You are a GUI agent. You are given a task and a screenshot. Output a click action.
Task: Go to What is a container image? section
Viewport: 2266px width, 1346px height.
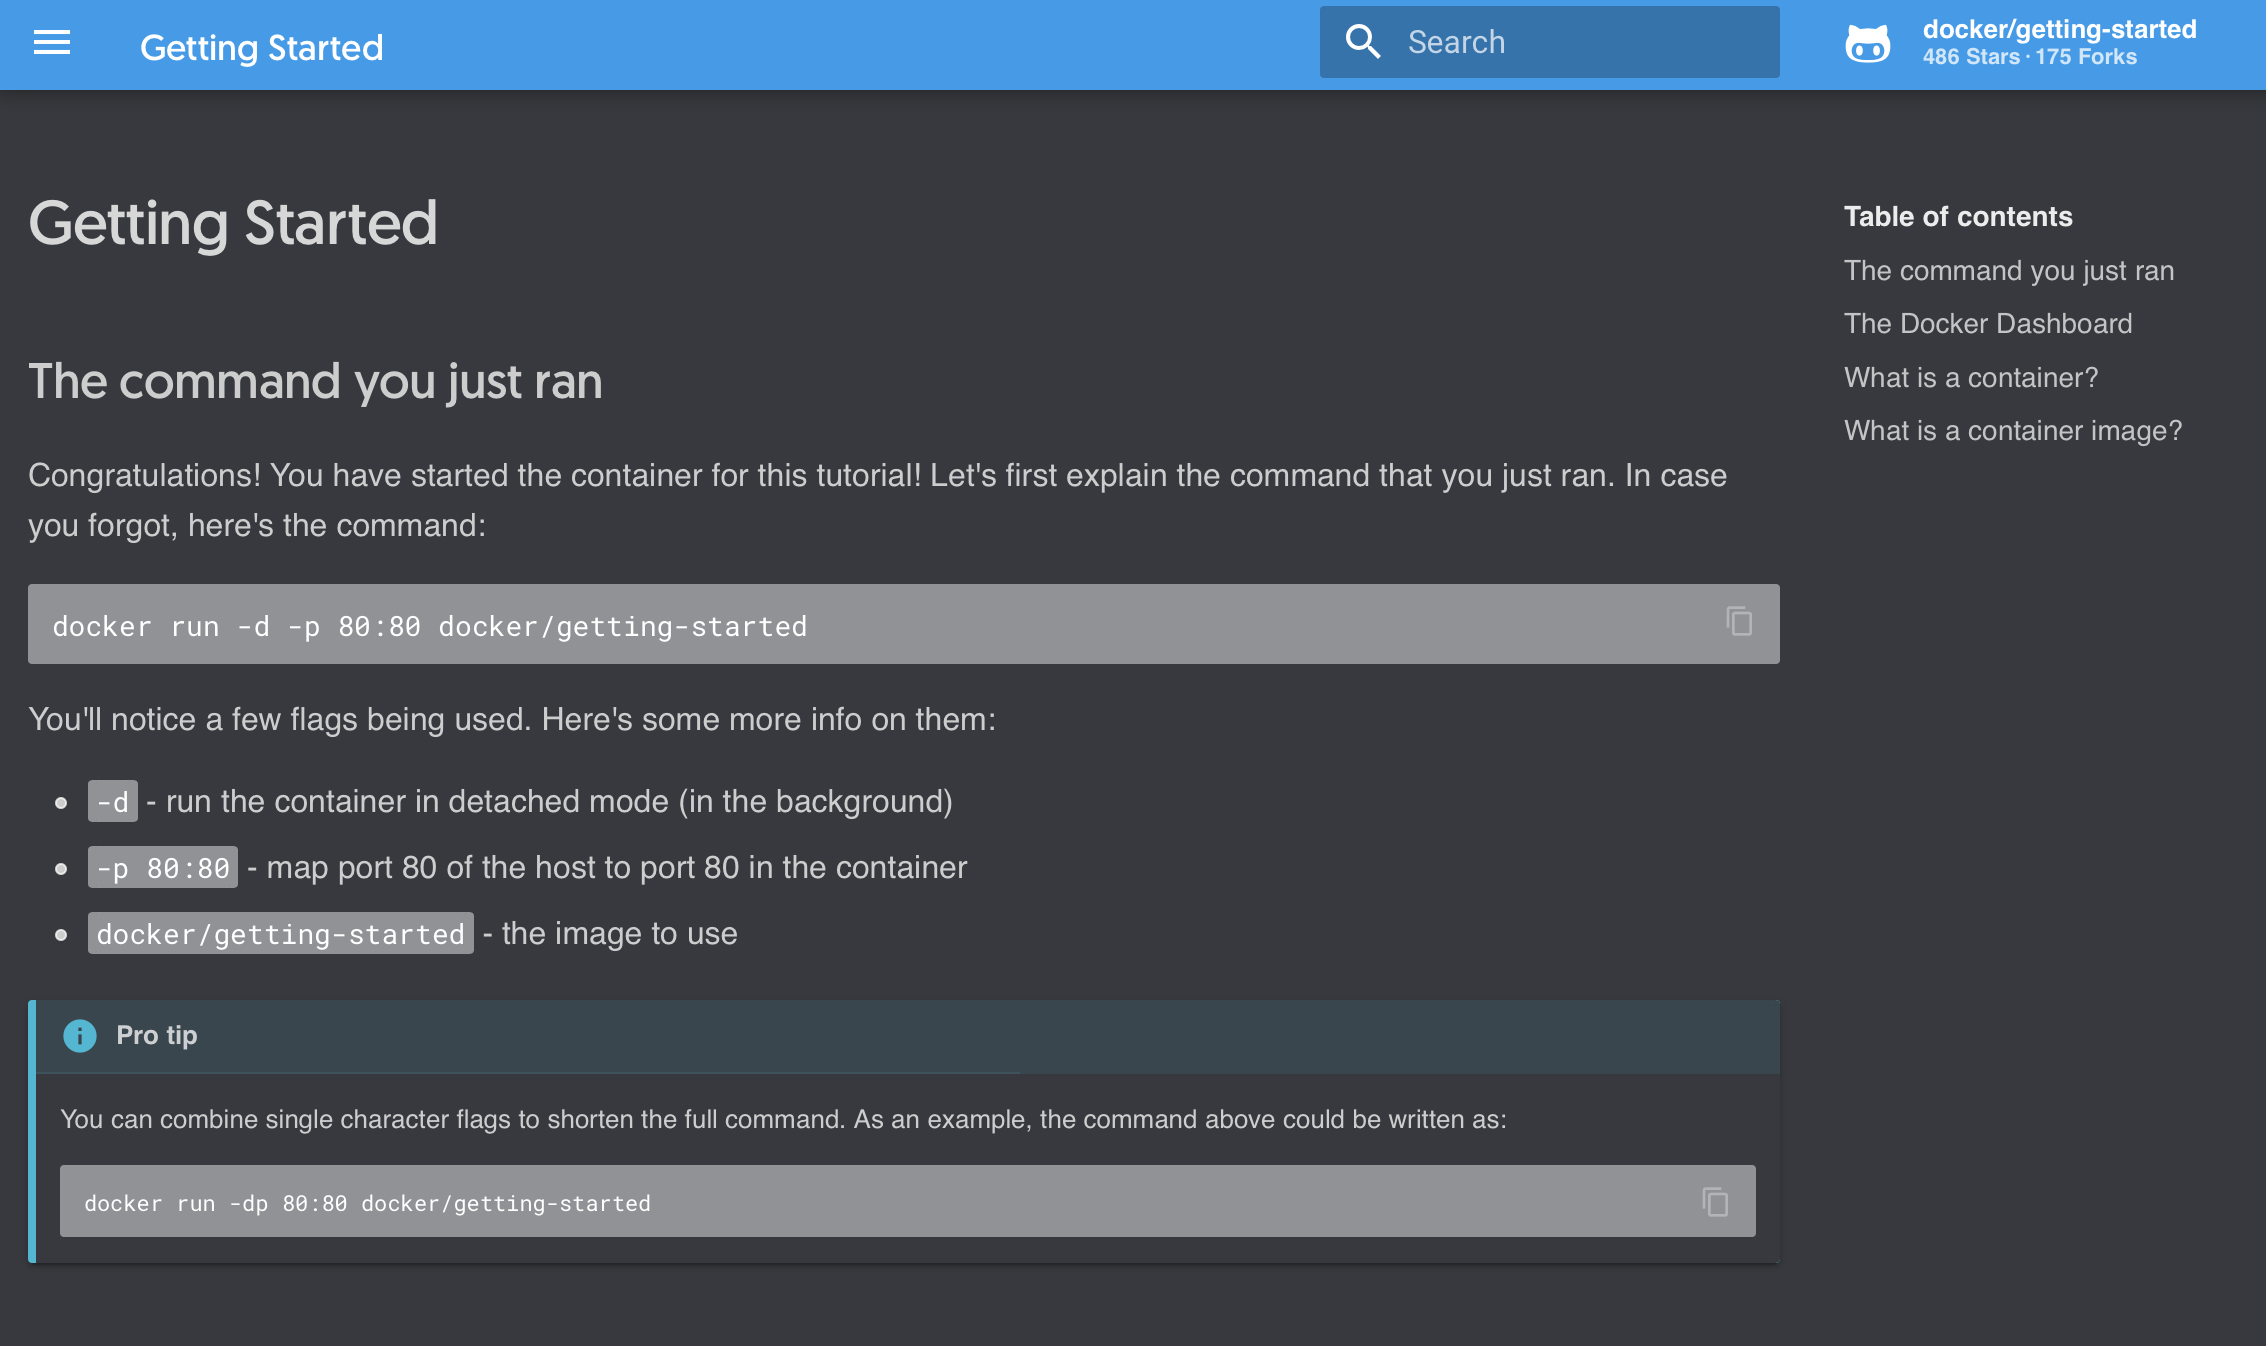[2012, 430]
